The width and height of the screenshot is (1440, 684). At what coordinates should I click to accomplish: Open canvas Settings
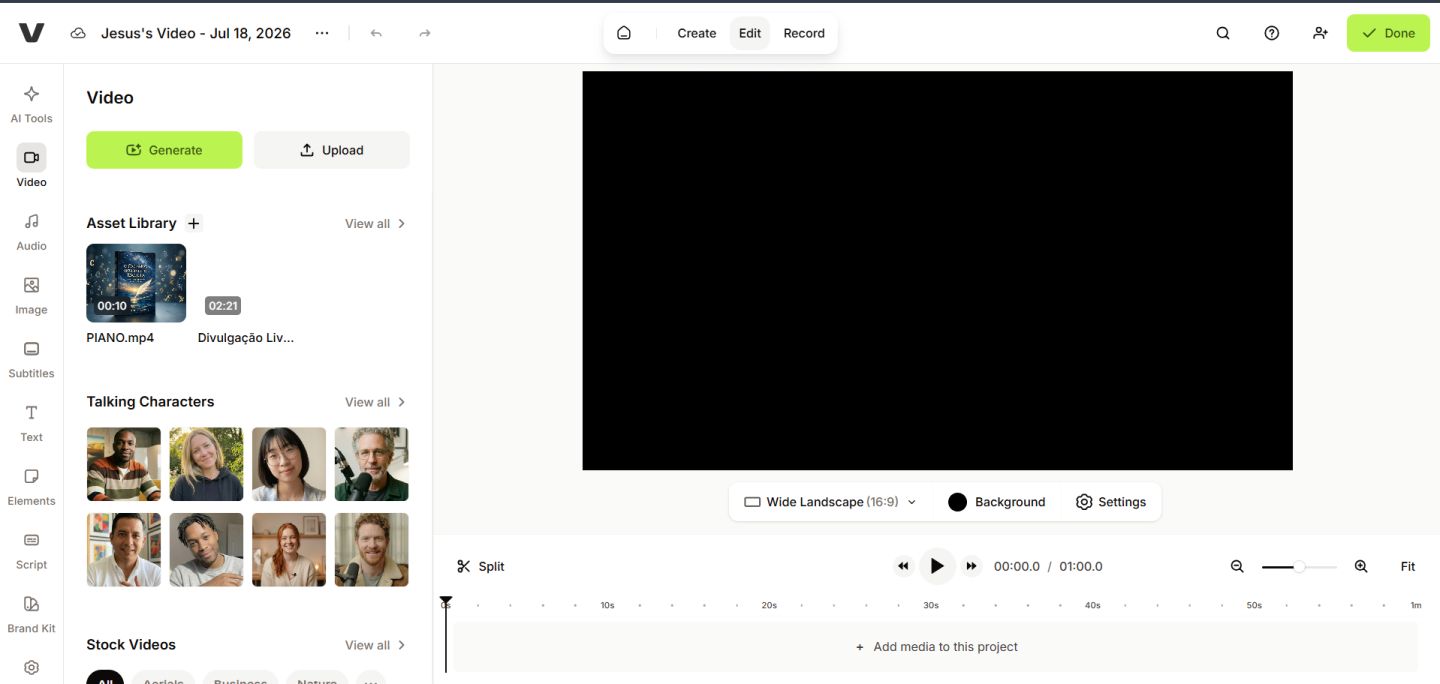click(x=1111, y=502)
